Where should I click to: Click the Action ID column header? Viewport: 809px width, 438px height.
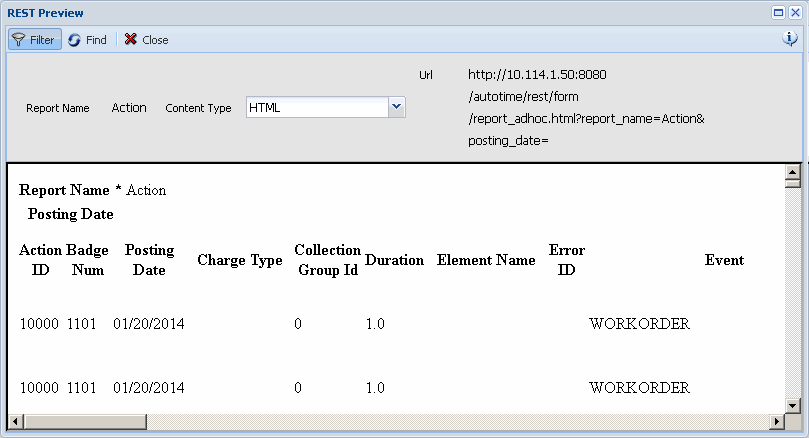[x=40, y=260]
